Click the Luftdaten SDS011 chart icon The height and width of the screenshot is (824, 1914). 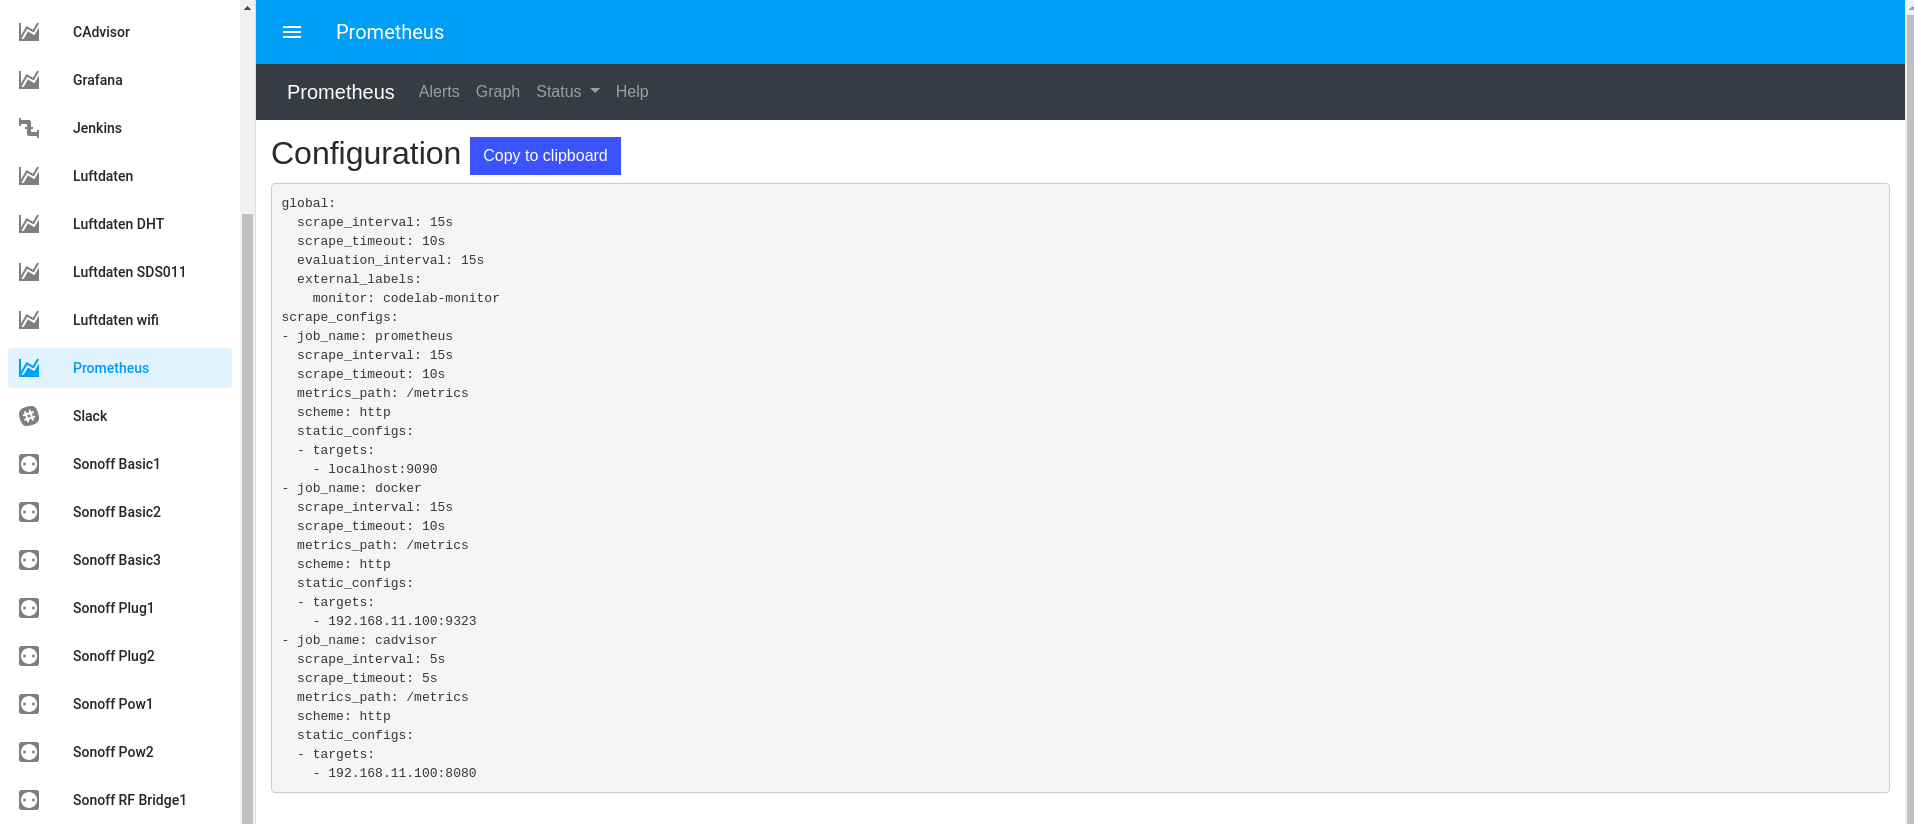(29, 272)
